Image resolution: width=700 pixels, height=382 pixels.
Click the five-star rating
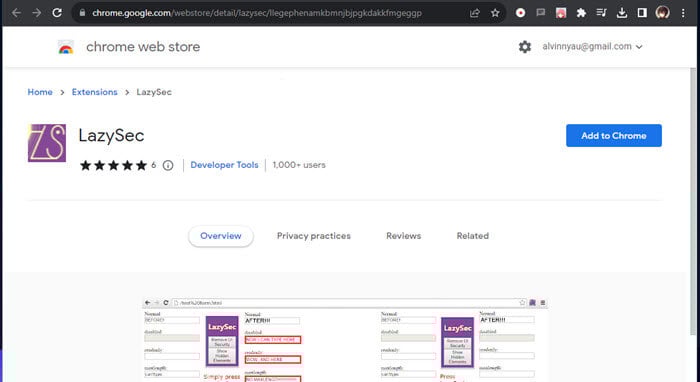point(113,165)
